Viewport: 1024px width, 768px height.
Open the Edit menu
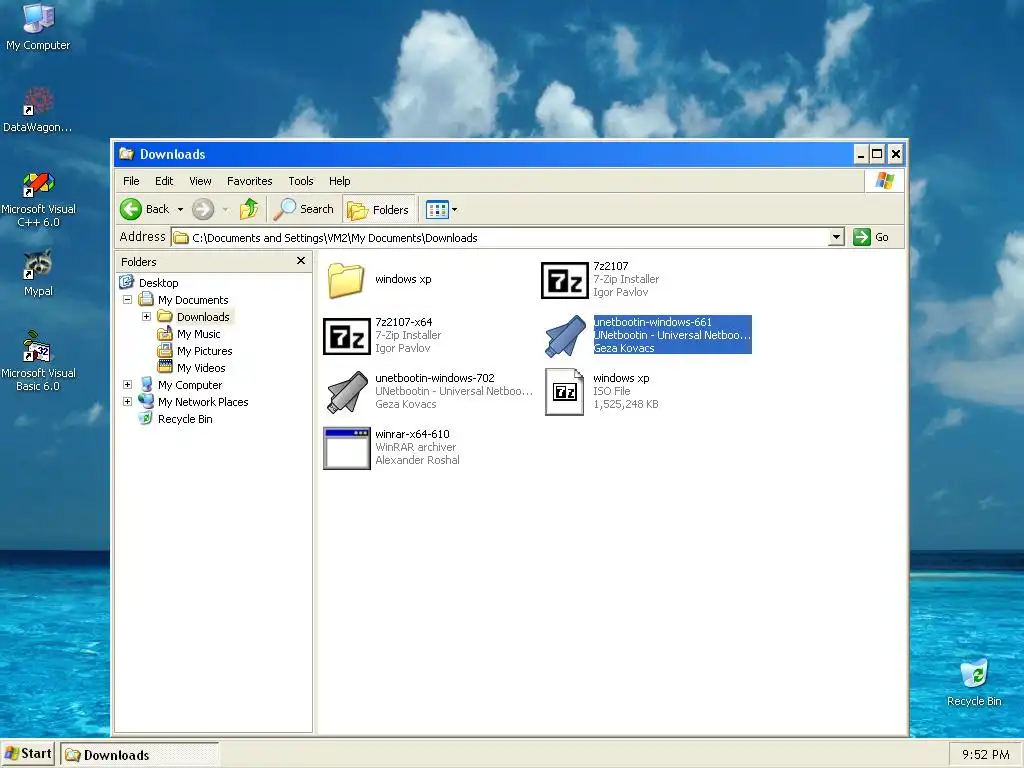[x=164, y=181]
